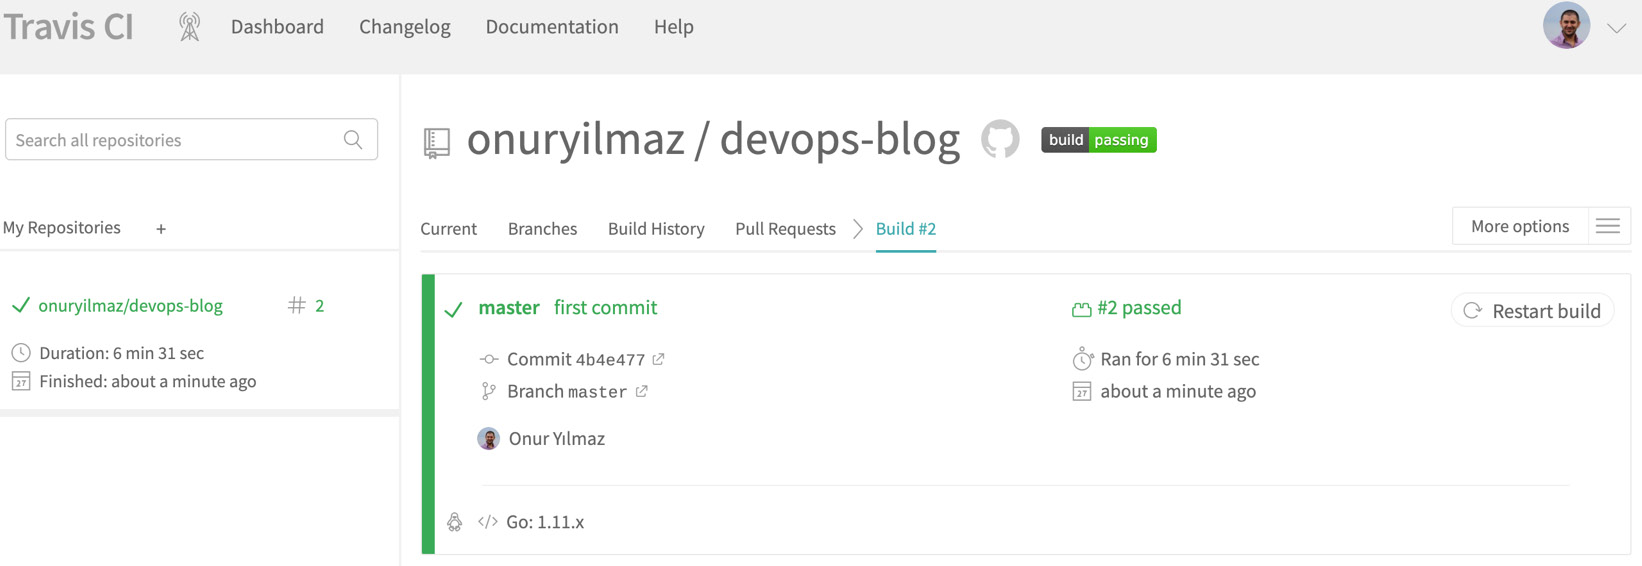Screen dimensions: 1642x566
Task: Open repository on GitHub via Octocat icon
Action: click(x=1000, y=139)
